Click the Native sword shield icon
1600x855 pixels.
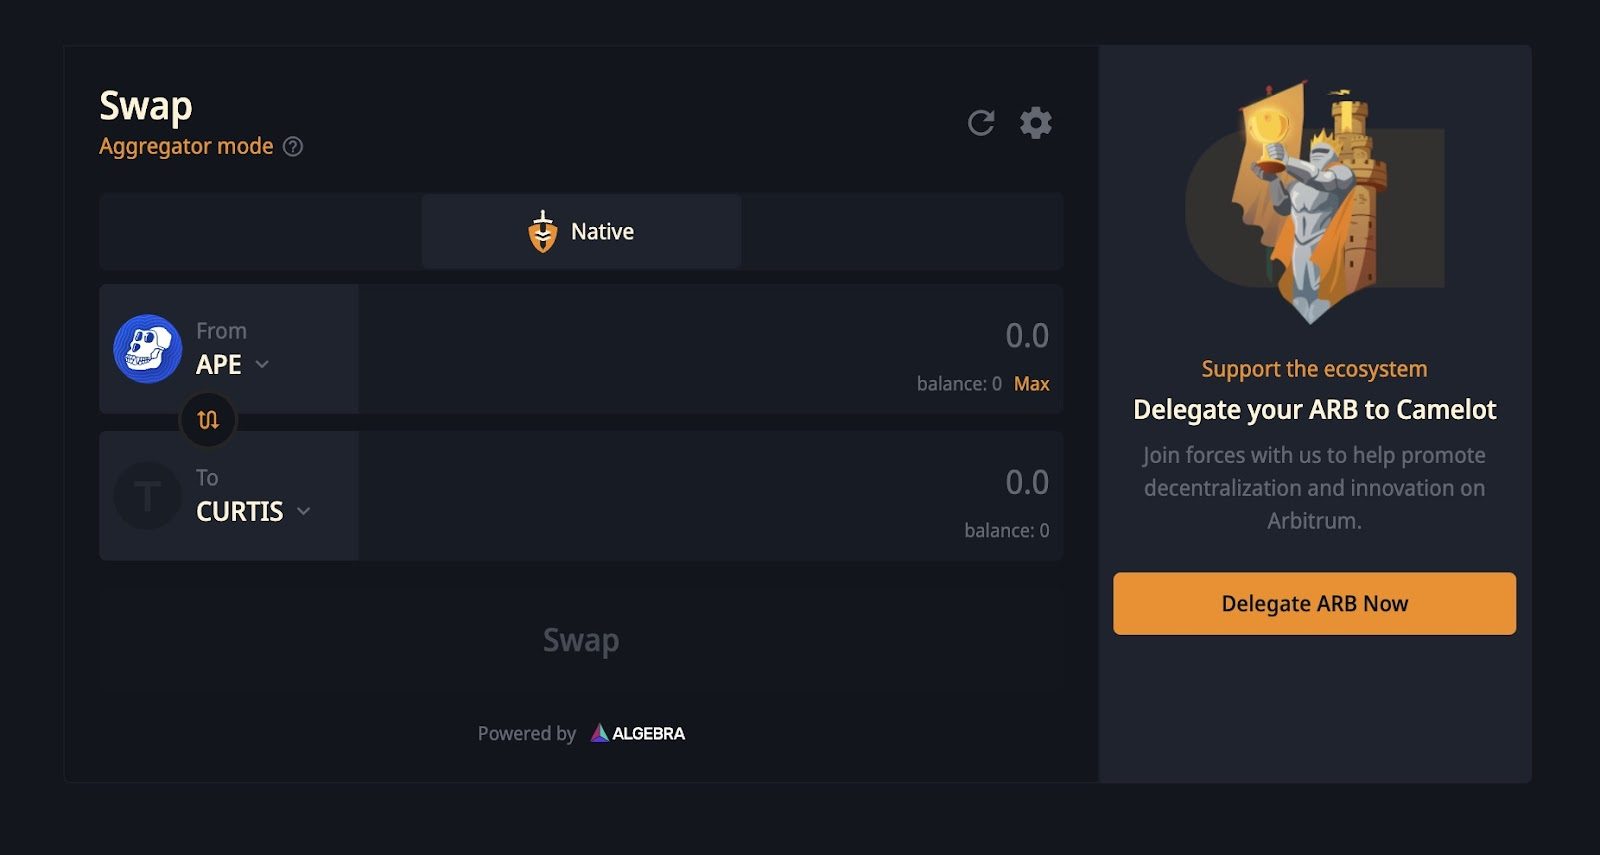543,231
